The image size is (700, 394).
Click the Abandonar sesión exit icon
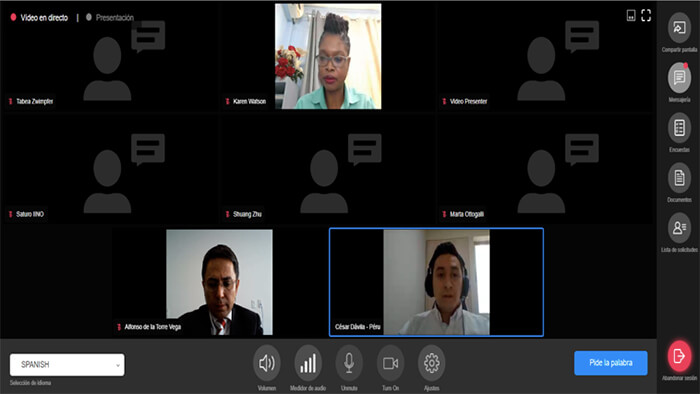tap(679, 356)
